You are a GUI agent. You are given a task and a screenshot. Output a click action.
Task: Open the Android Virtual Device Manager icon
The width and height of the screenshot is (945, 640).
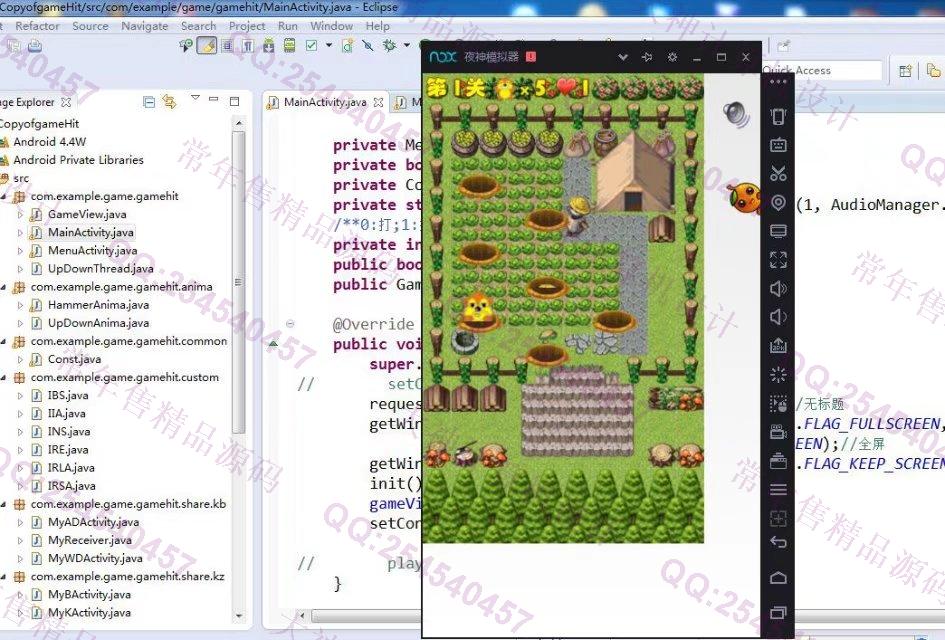tap(289, 46)
